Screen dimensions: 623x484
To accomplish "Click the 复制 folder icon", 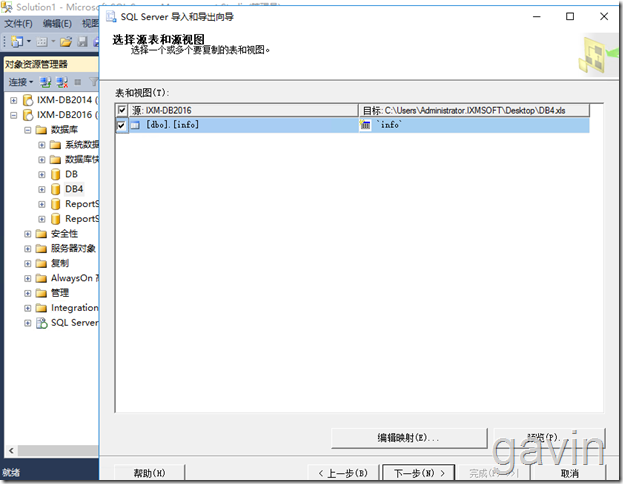I will (x=41, y=263).
